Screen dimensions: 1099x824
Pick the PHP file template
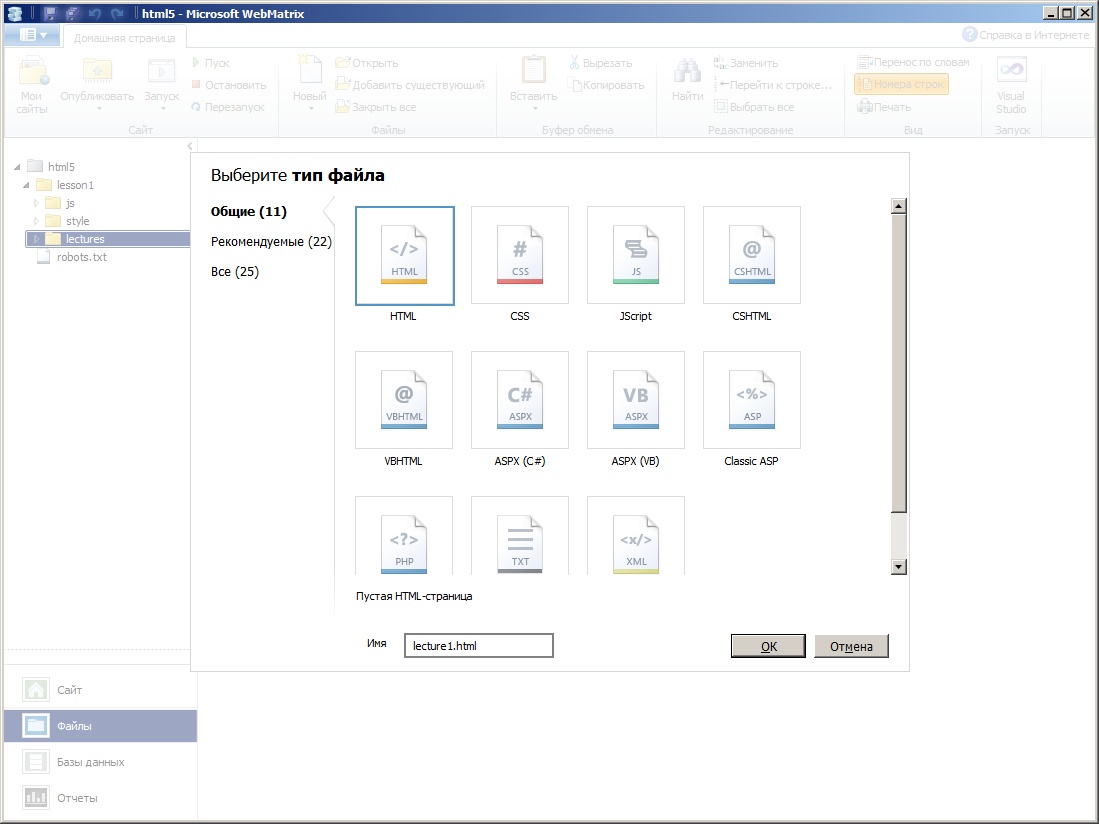point(404,536)
